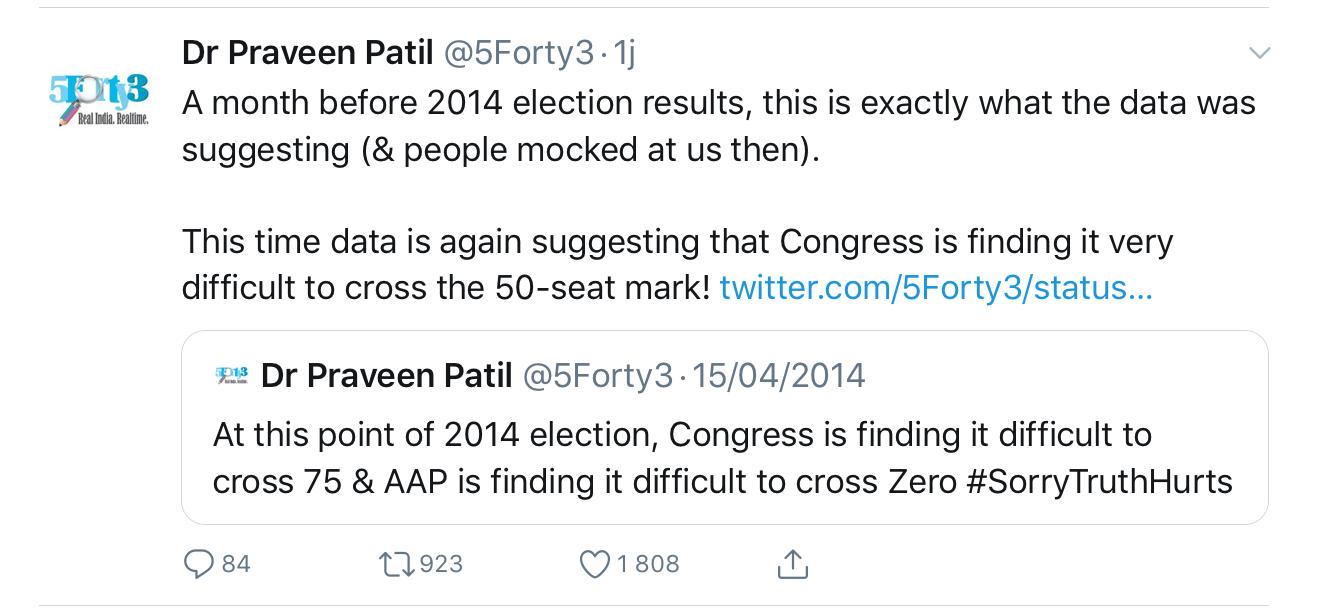Viewport: 1323px width, 608px height.
Task: Click the 1 808 likes count
Action: pyautogui.click(x=648, y=565)
